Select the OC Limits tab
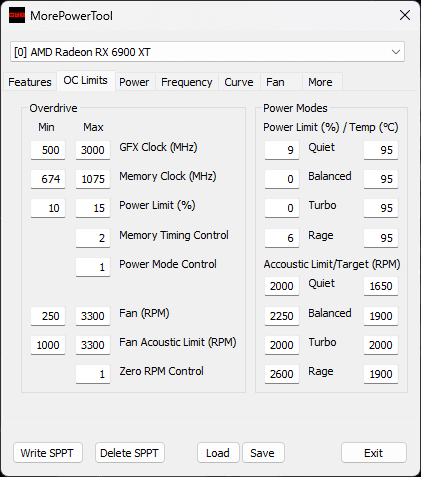The width and height of the screenshot is (421, 477). tap(86, 80)
